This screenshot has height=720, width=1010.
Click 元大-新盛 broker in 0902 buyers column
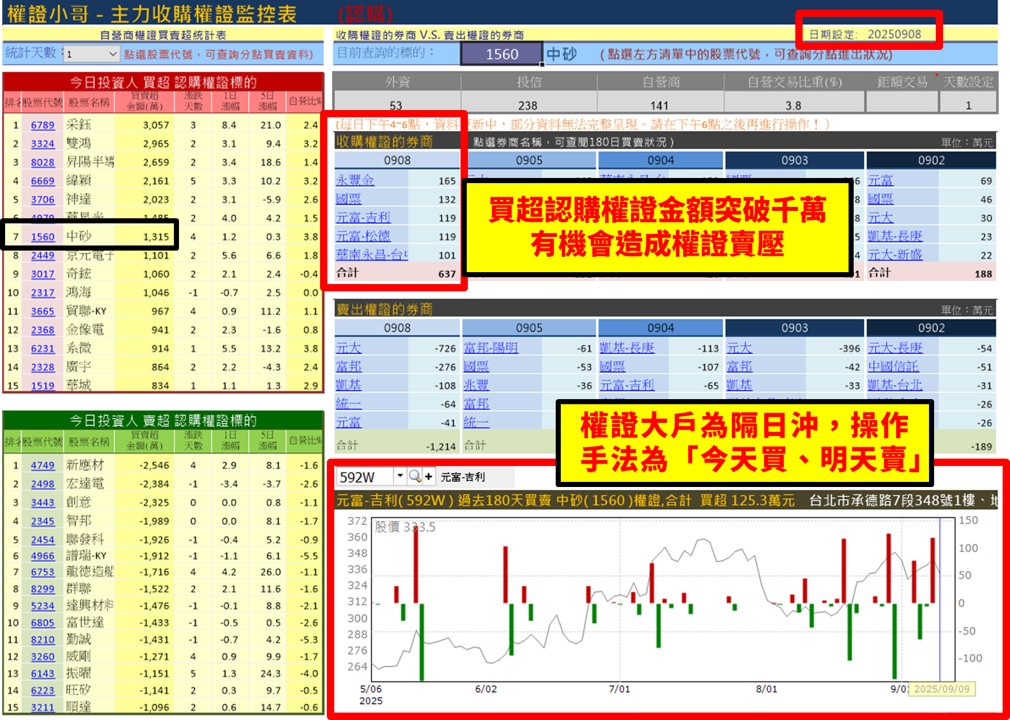(895, 255)
